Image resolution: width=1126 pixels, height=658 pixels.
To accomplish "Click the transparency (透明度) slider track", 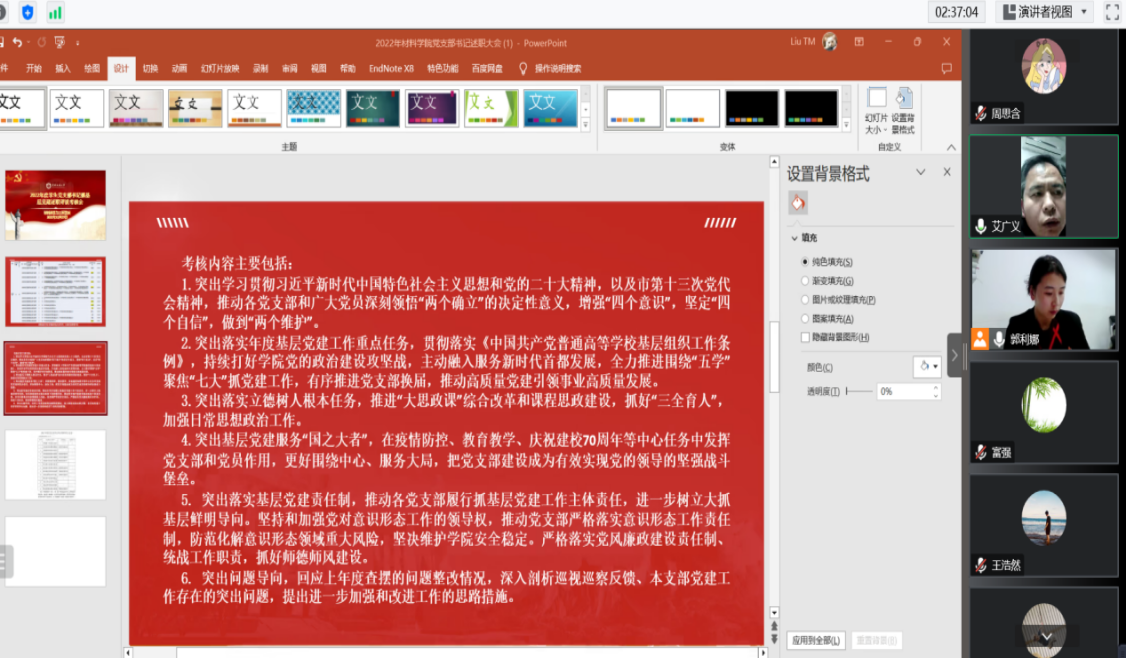I will [x=858, y=392].
